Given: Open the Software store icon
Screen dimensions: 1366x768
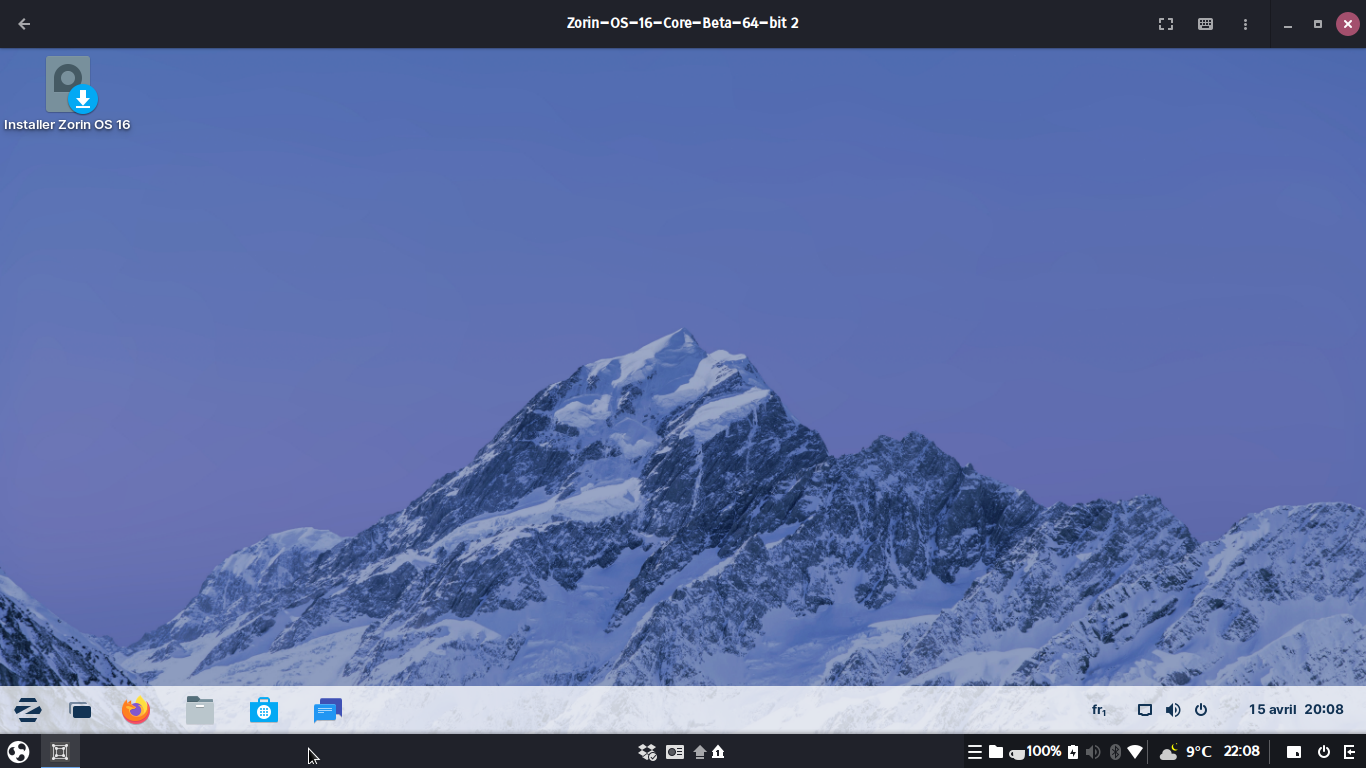Looking at the screenshot, I should [x=264, y=711].
